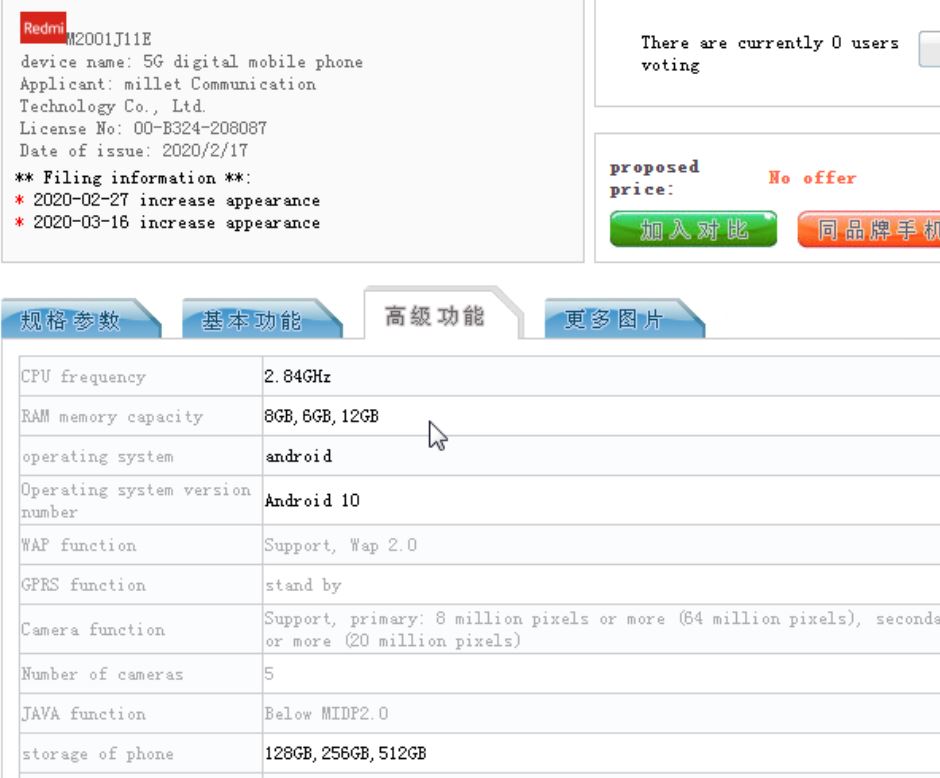Select the 2020-03-16 increase appearance entry
Image resolution: width=940 pixels, height=778 pixels.
(x=176, y=223)
